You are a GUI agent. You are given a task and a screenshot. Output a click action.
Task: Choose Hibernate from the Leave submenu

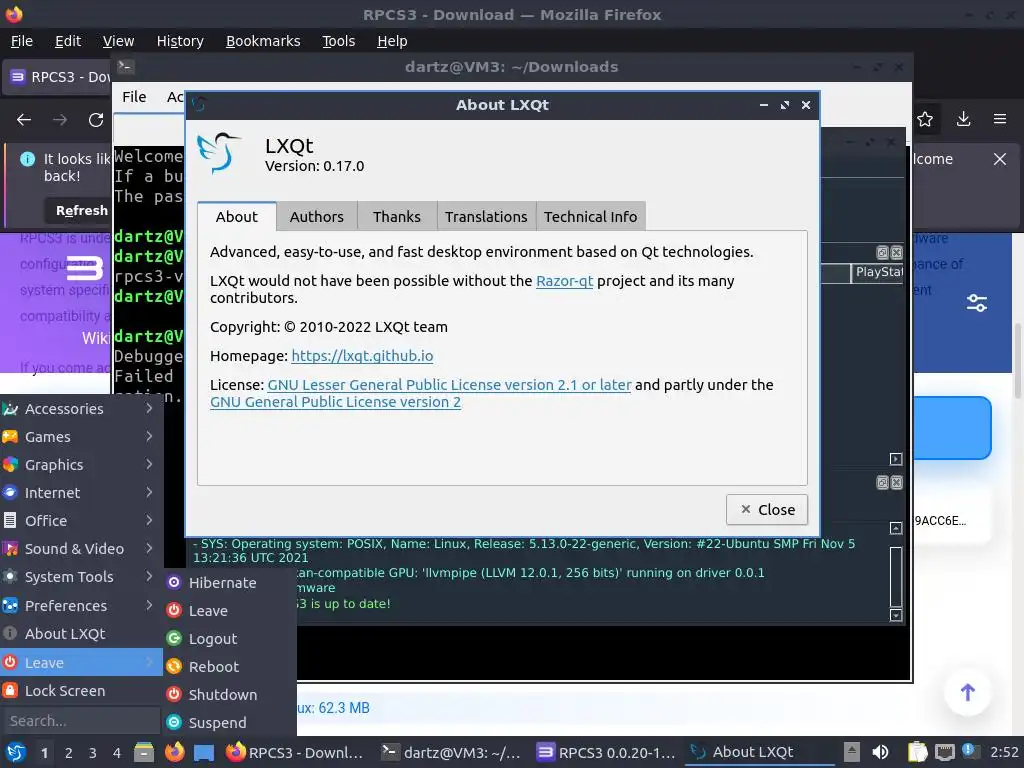tap(230, 583)
